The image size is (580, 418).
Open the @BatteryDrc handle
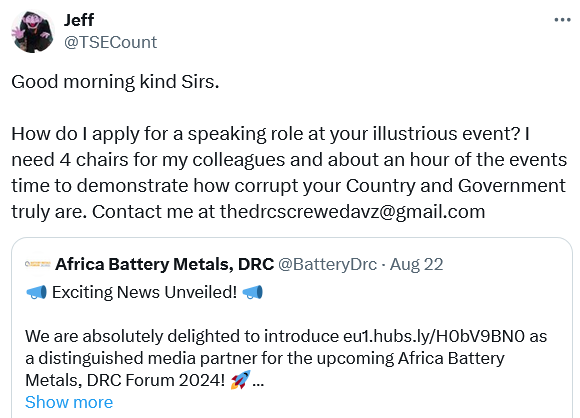click(x=327, y=264)
